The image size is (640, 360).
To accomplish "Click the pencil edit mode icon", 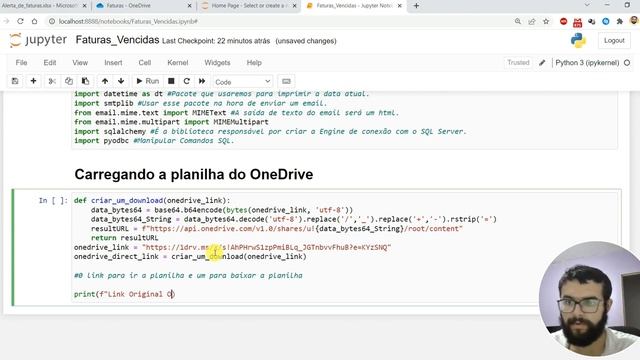I will click(x=542, y=63).
